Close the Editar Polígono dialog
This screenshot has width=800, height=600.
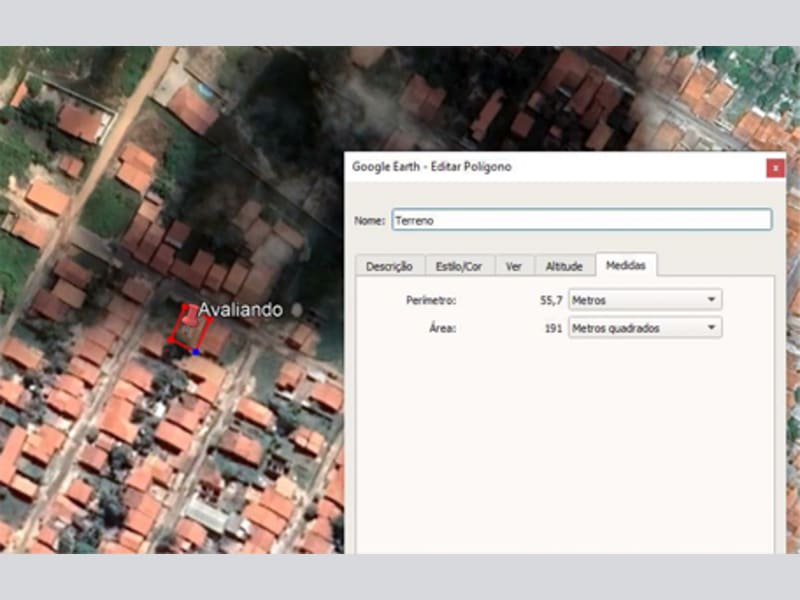point(775,168)
